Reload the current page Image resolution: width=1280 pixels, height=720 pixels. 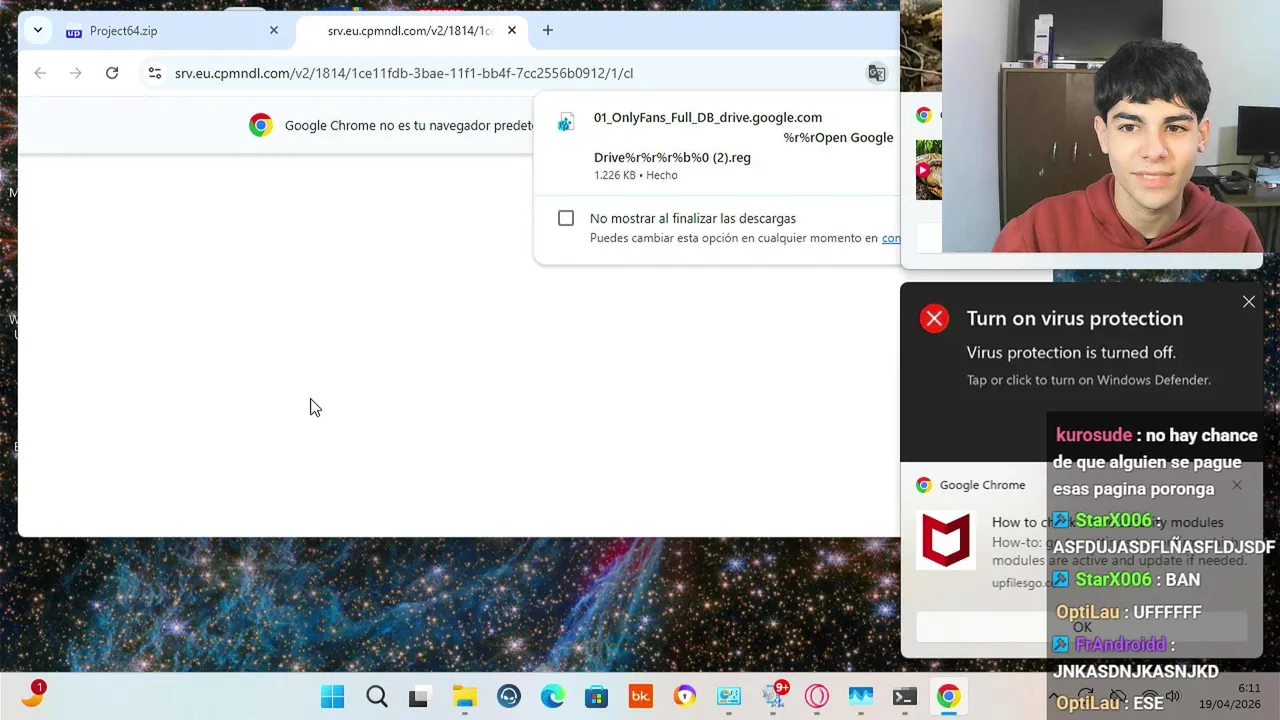tap(112, 73)
